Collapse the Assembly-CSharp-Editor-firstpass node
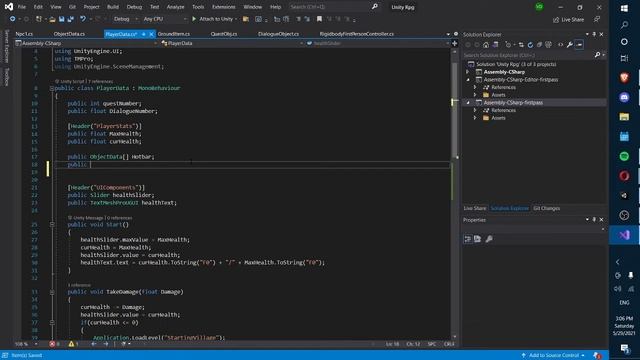Viewport: 640px width, 360px height. click(468, 80)
